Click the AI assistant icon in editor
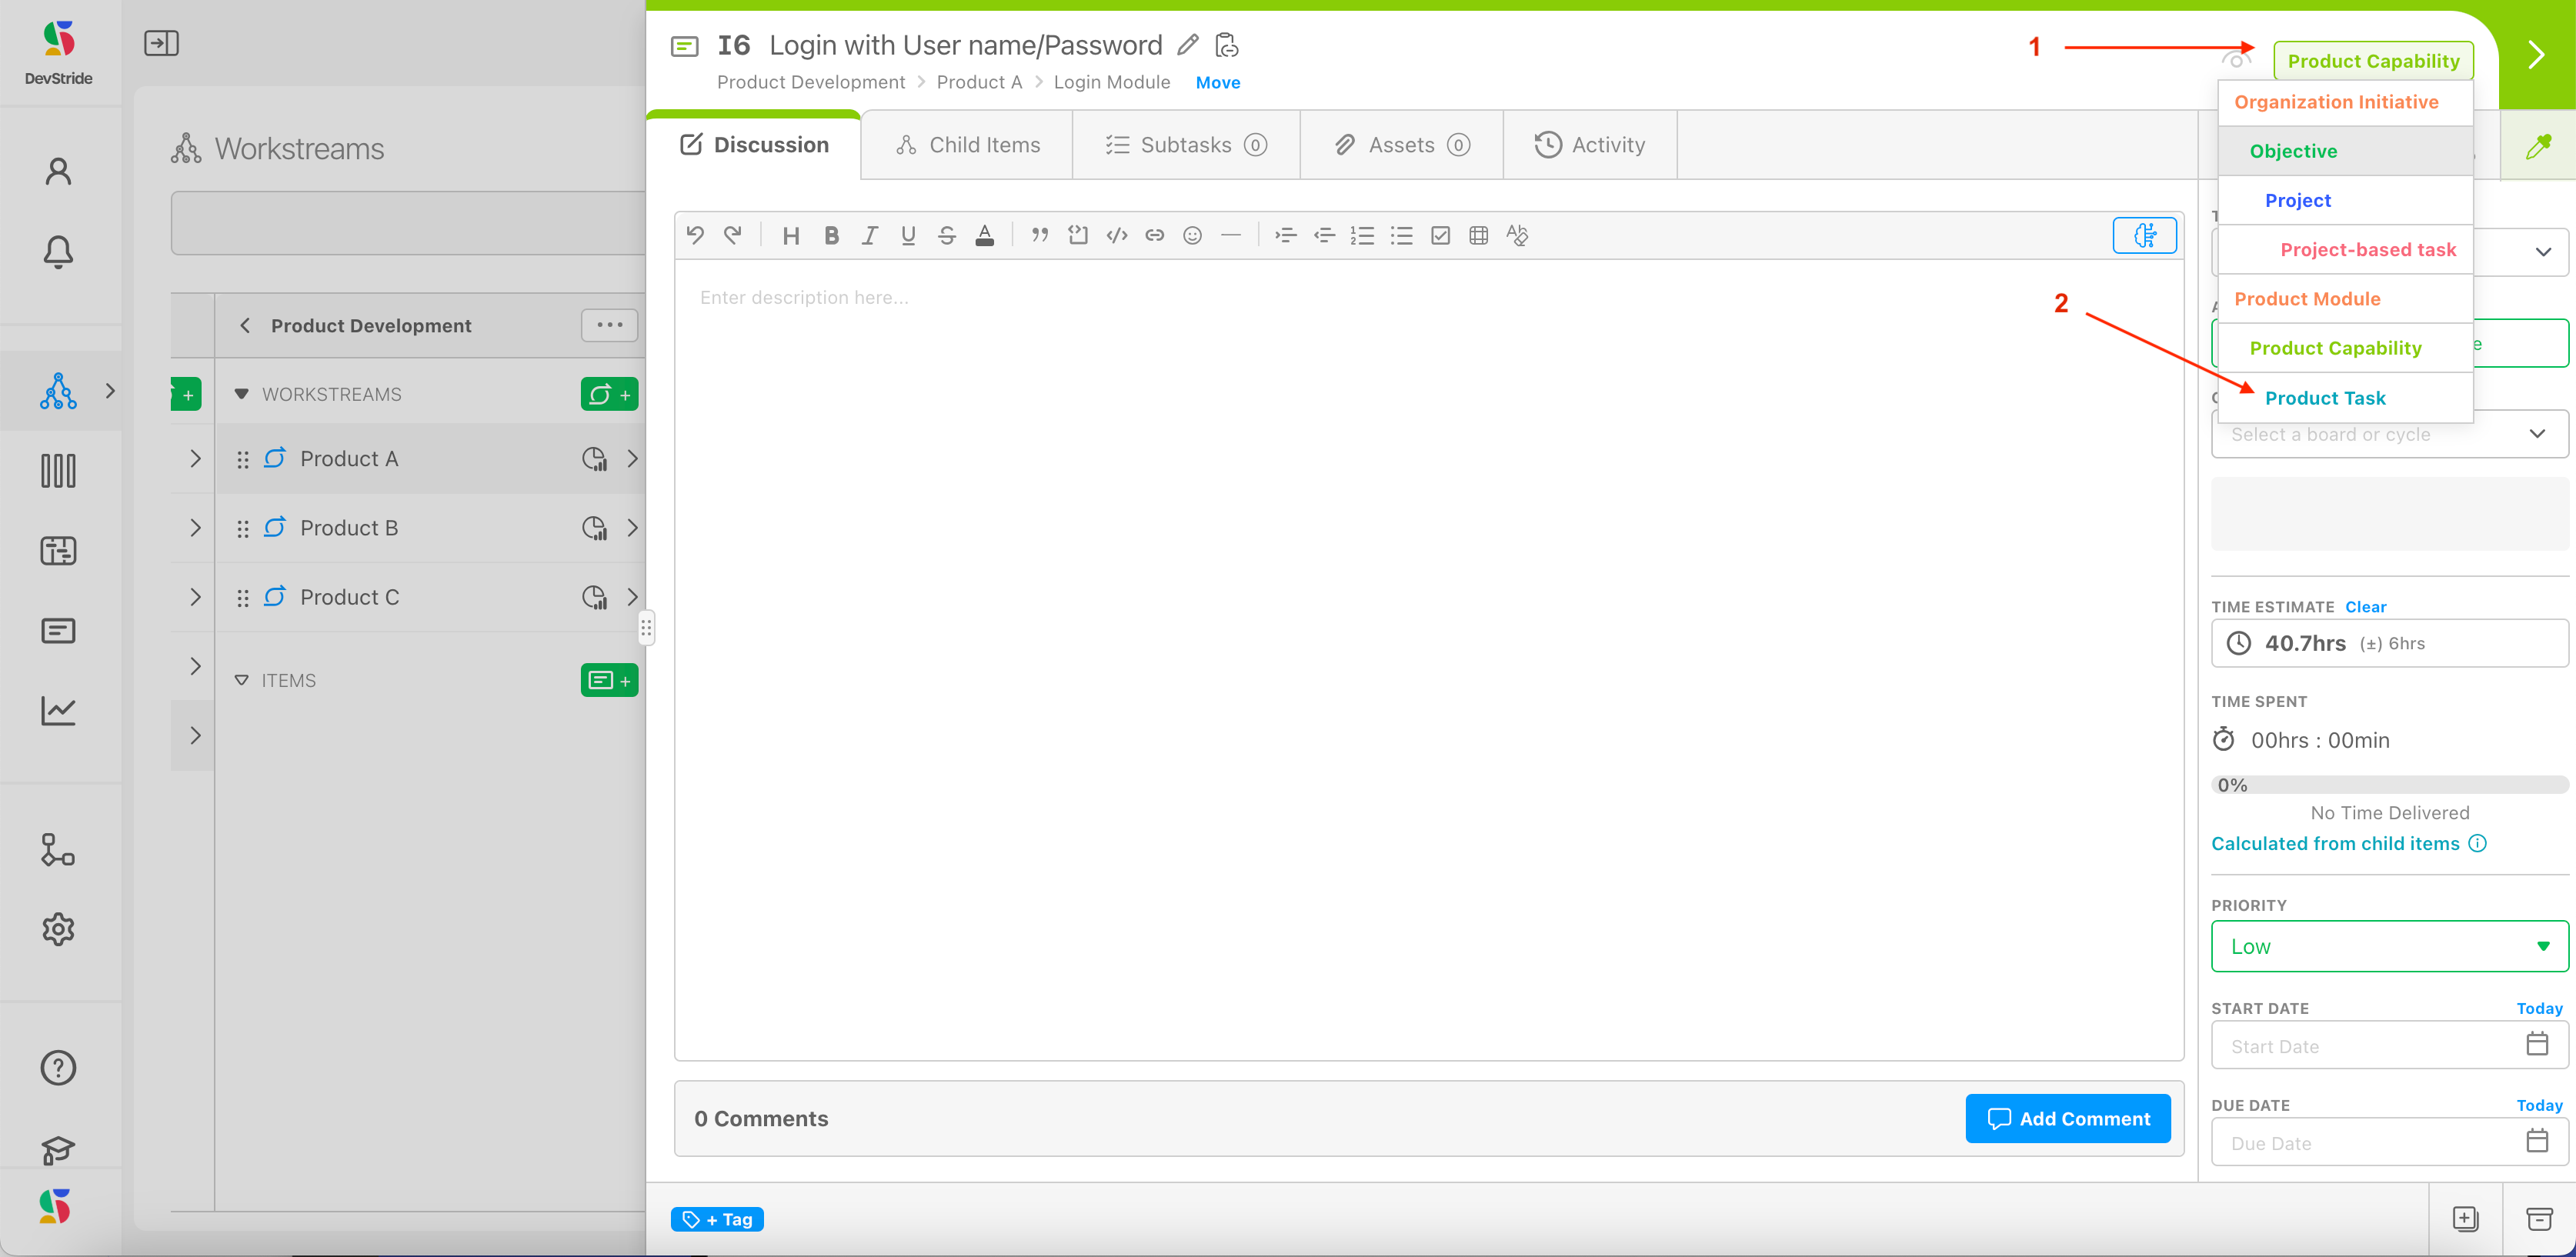Image resolution: width=2576 pixels, height=1257 pixels. point(2144,235)
